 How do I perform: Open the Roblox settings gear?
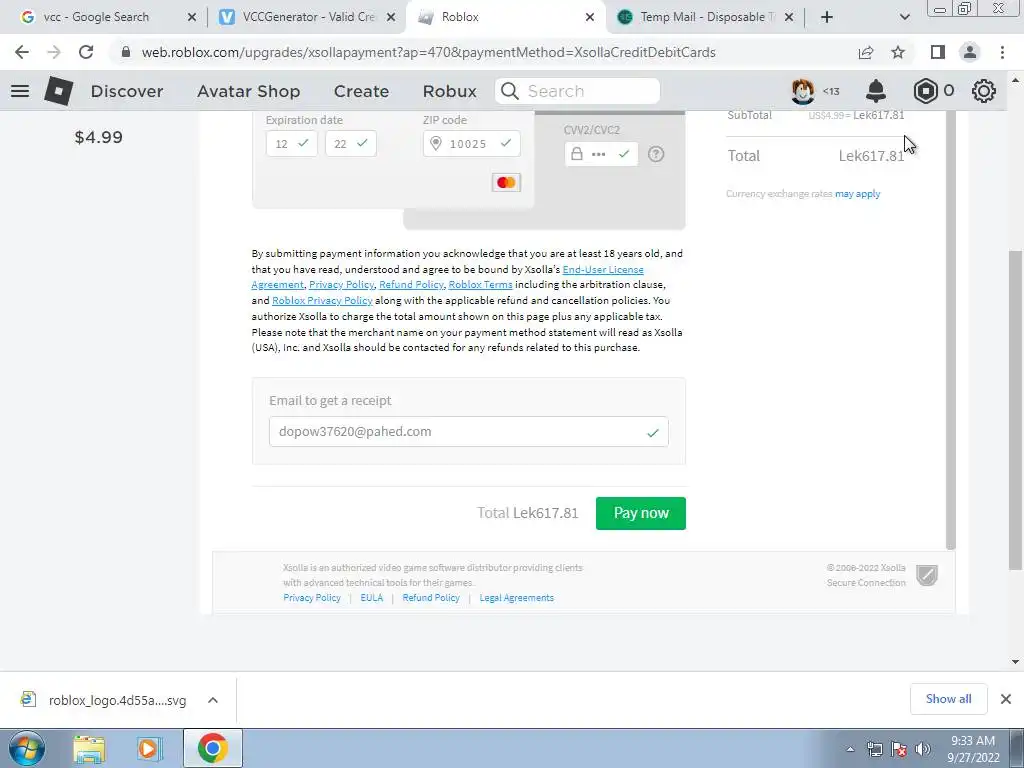click(x=984, y=91)
